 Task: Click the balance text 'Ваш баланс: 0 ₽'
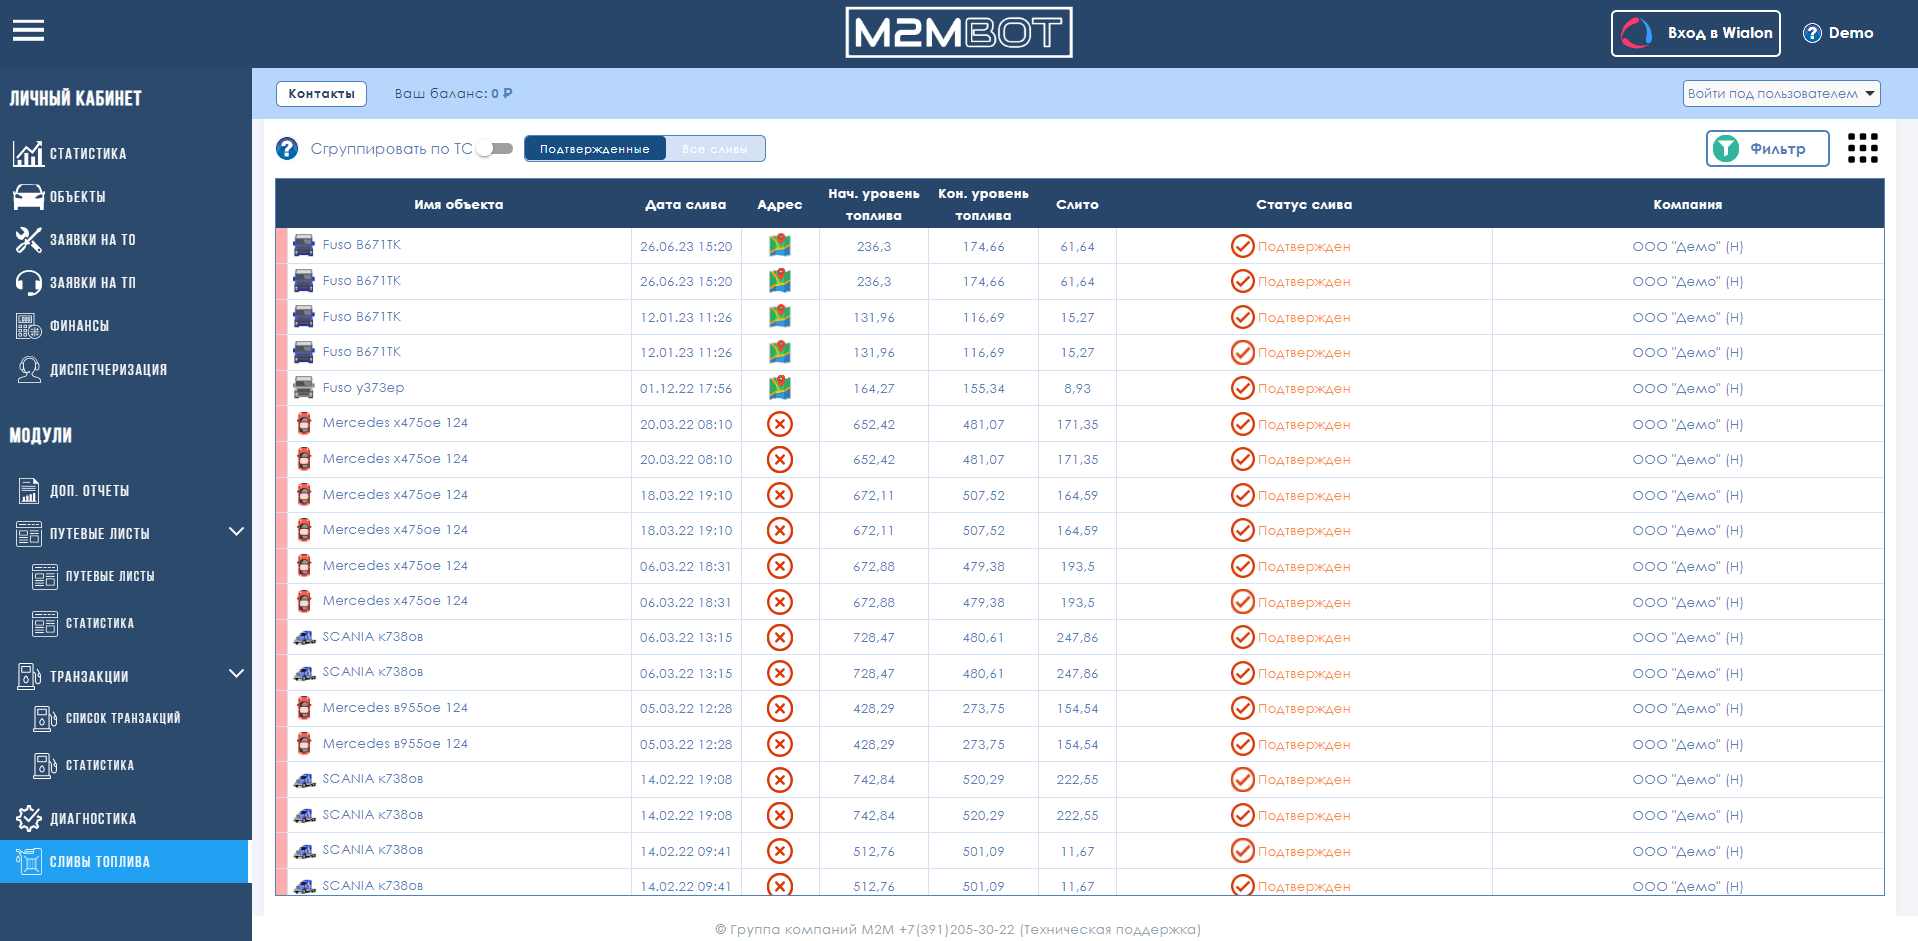point(453,93)
